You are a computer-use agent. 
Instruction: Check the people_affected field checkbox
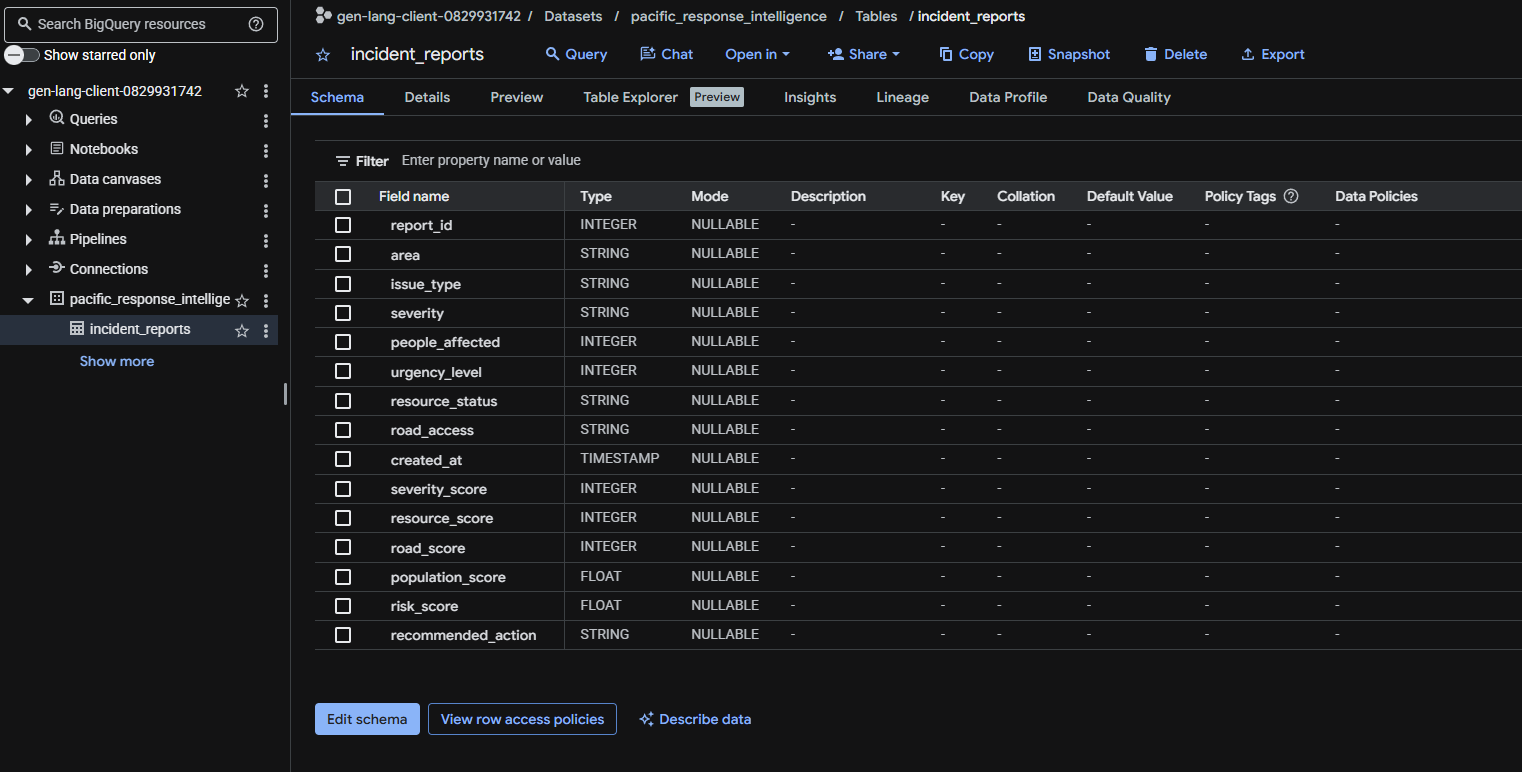pos(343,342)
